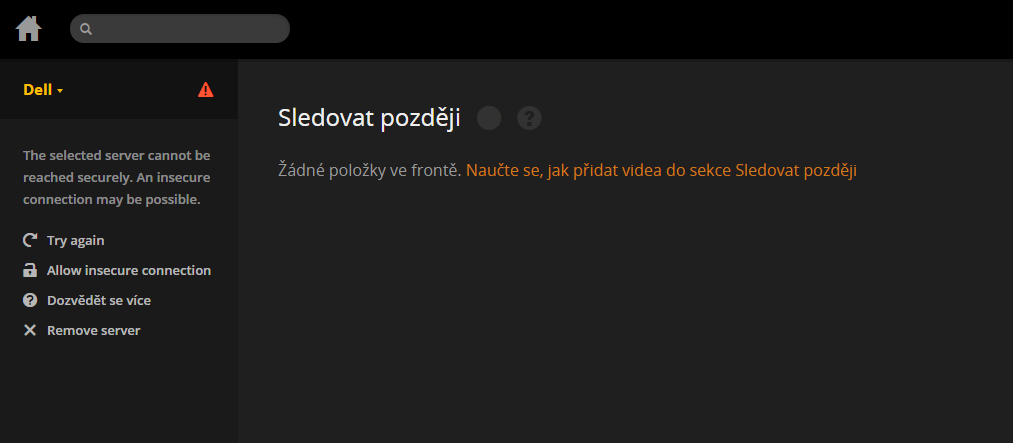Open the Naučte se, jak přidat videa link
The image size is (1013, 443).
(661, 170)
